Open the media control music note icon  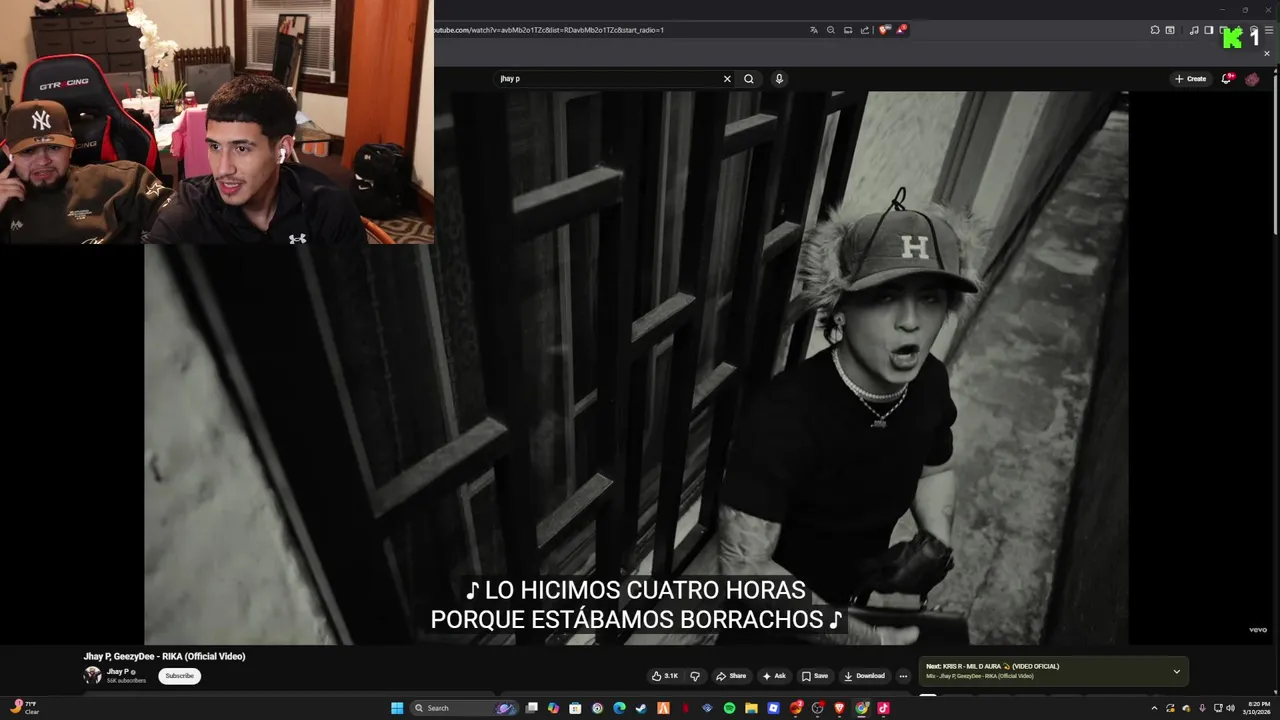[x=1194, y=30]
